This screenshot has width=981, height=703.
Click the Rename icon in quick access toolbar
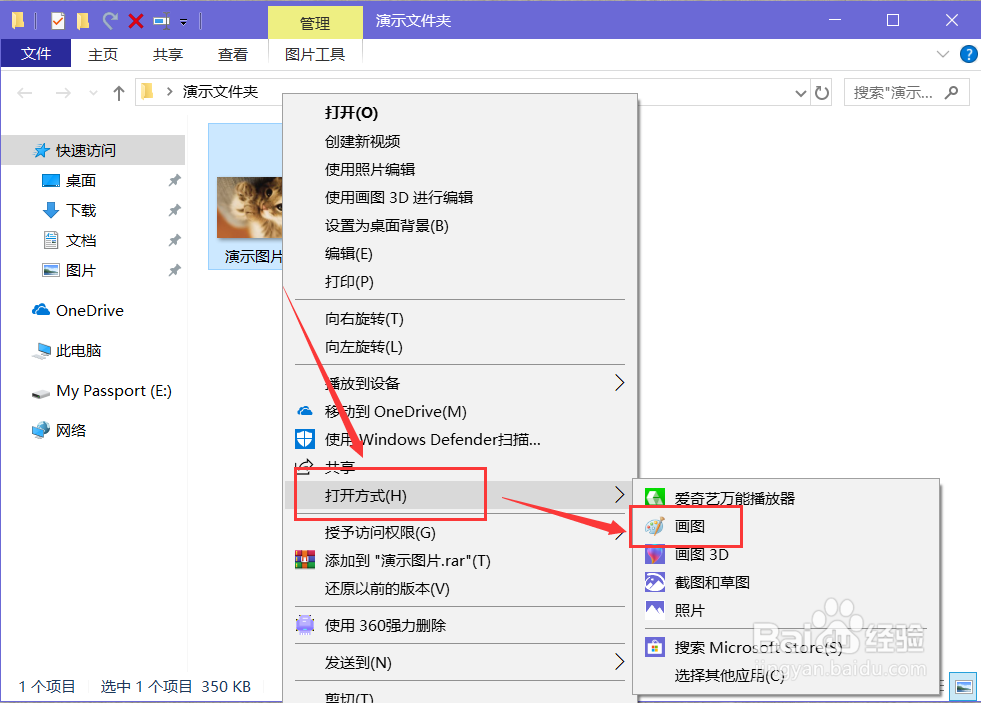pos(161,21)
